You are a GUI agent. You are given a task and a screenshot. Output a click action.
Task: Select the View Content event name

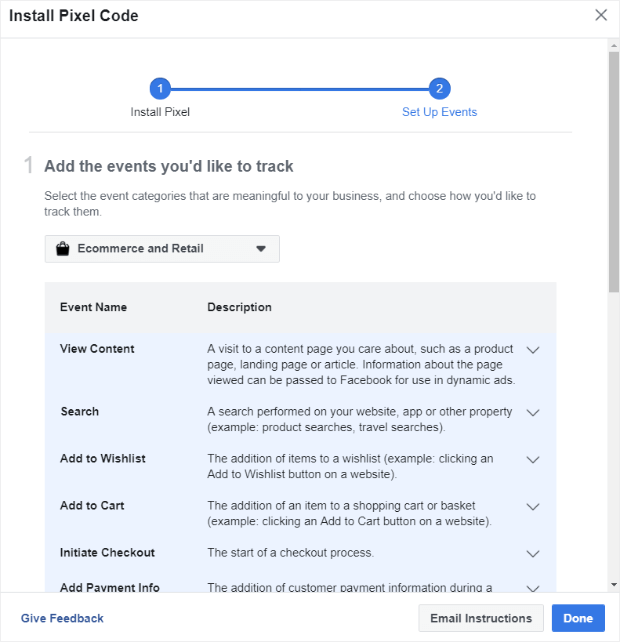point(97,348)
